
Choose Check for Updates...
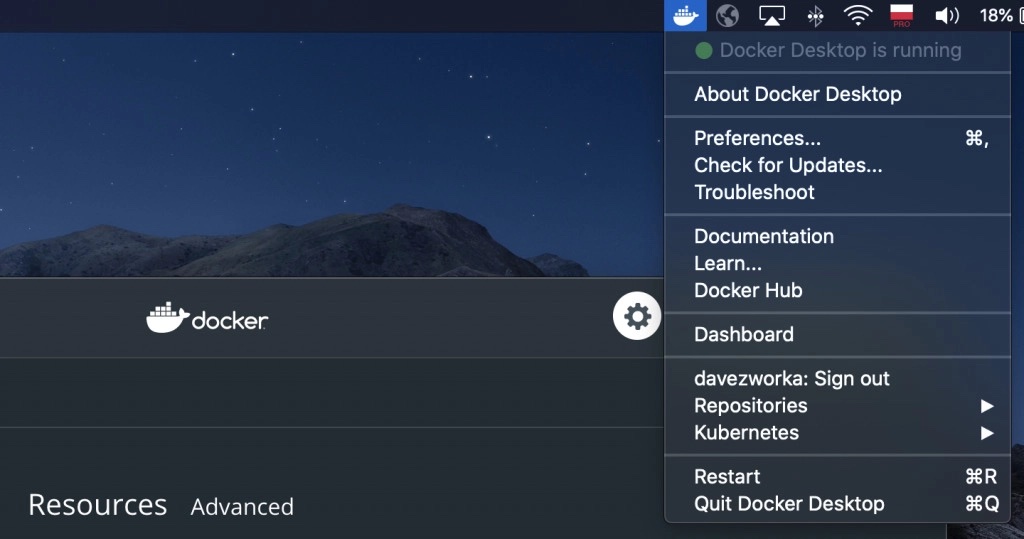pos(837,165)
